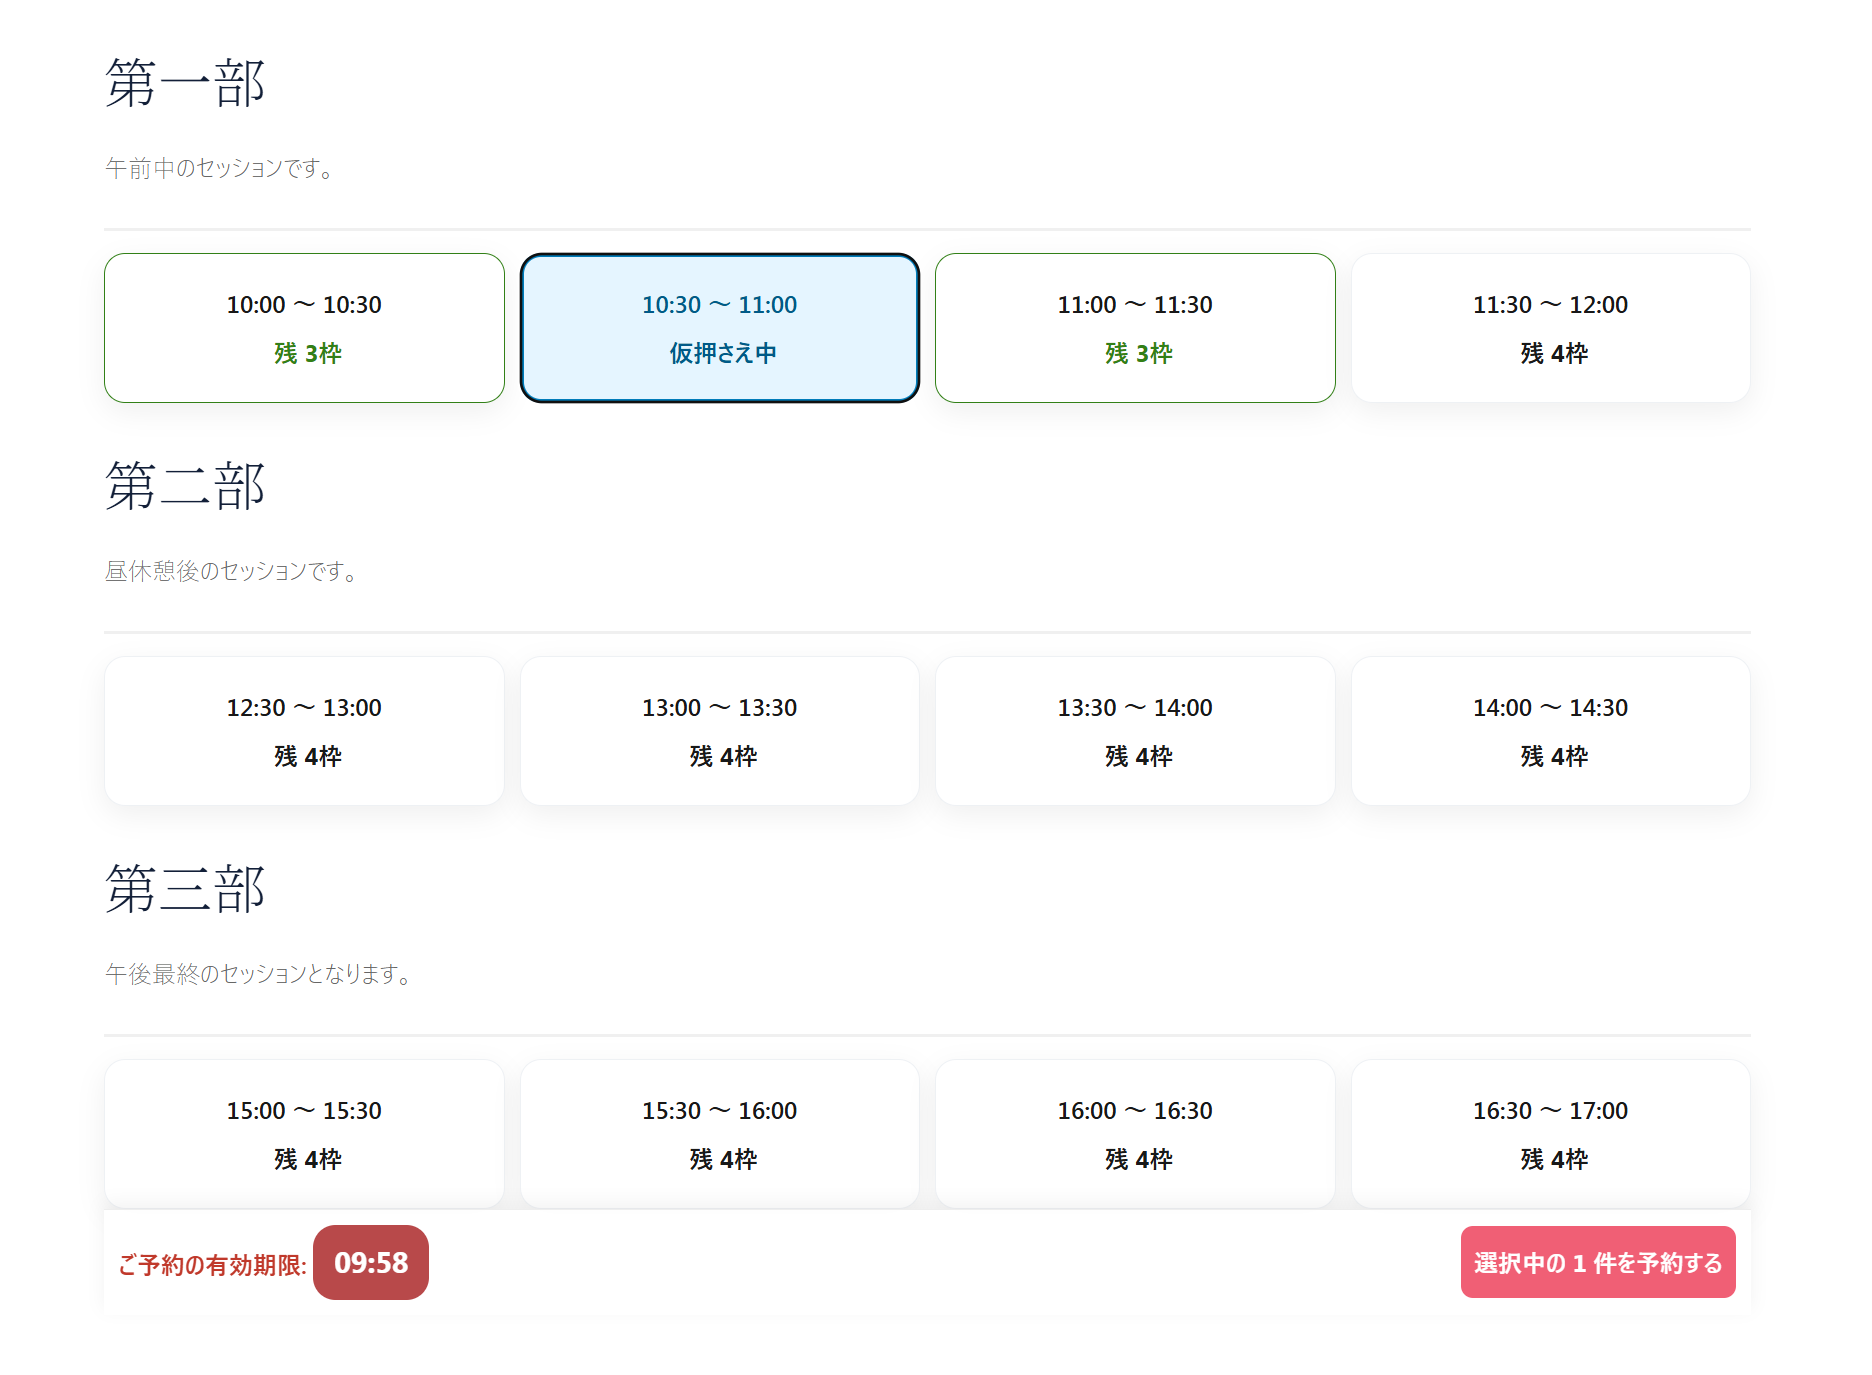Pick the 15:00 ～ 15:30 slot
Viewport: 1872px width, 1375px height.
tap(304, 1134)
